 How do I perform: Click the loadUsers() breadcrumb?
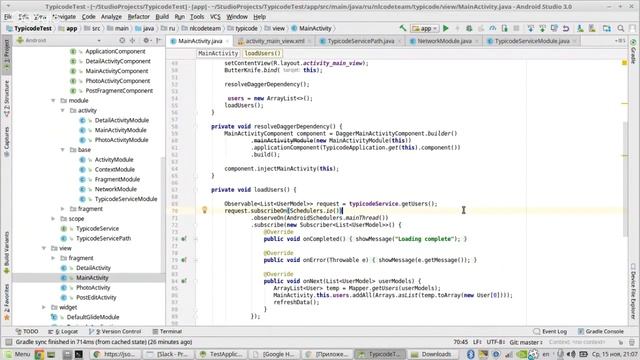262,53
